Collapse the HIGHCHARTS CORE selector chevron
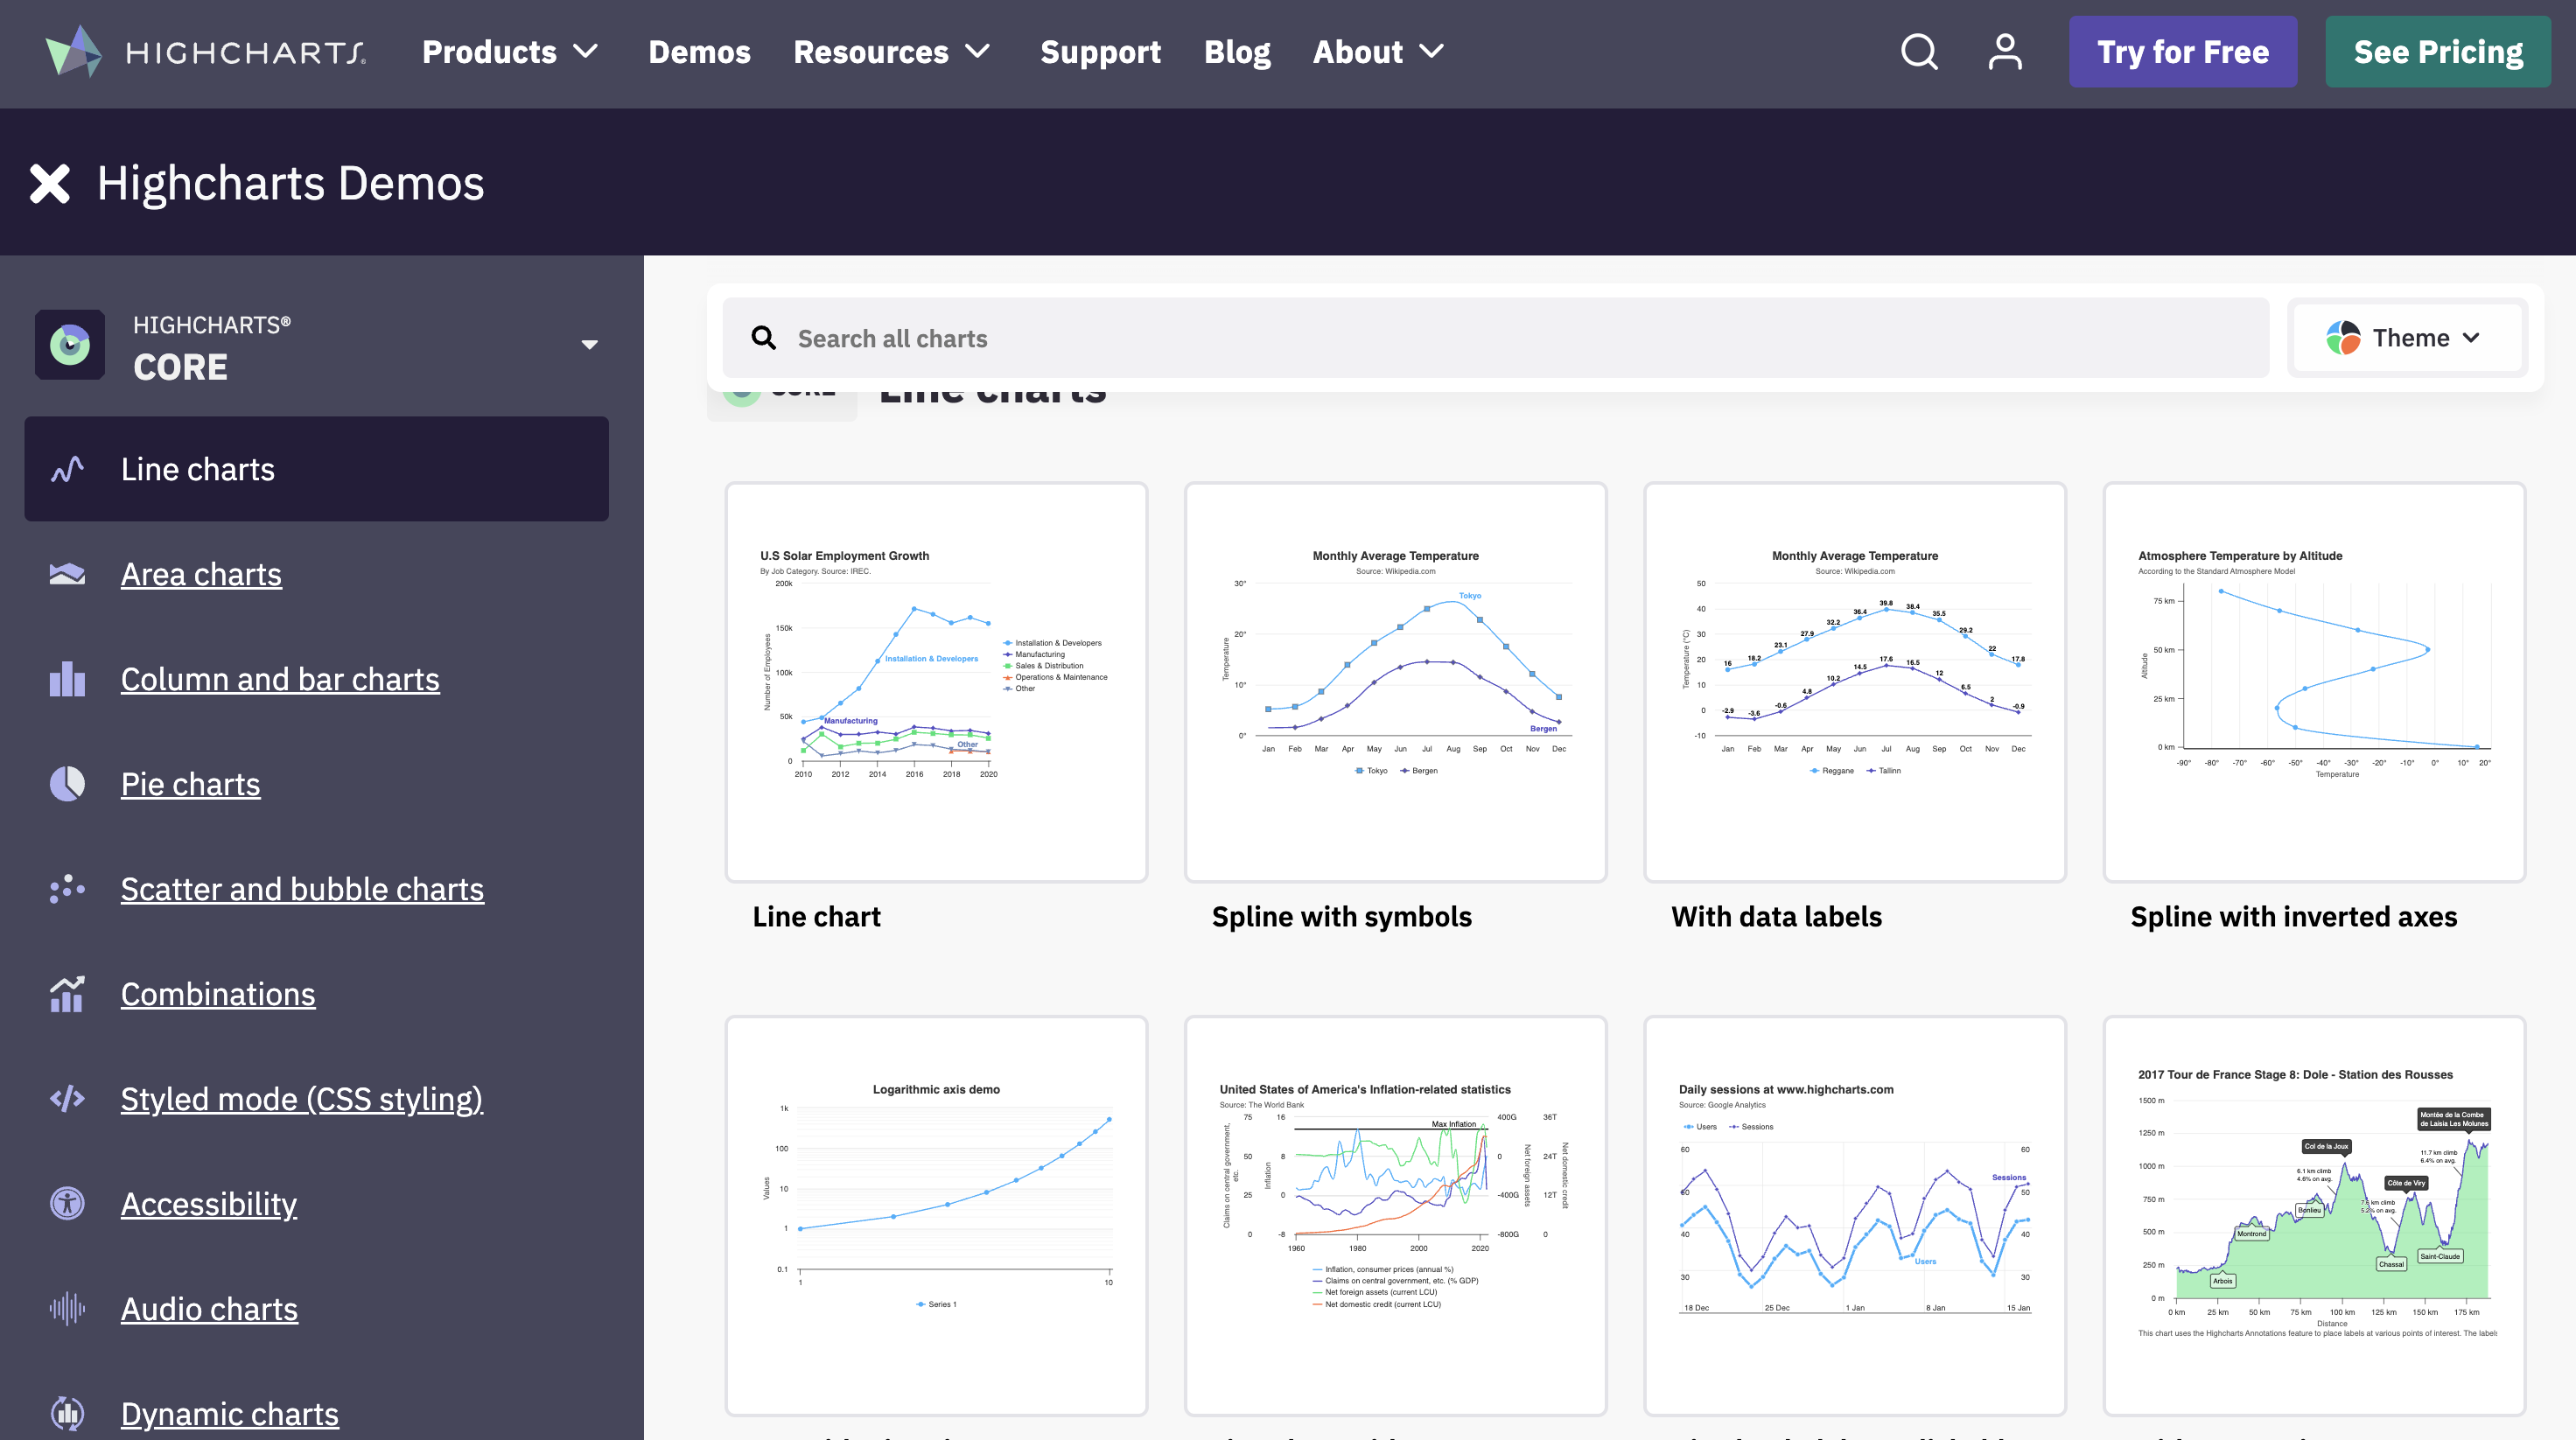 (590, 344)
